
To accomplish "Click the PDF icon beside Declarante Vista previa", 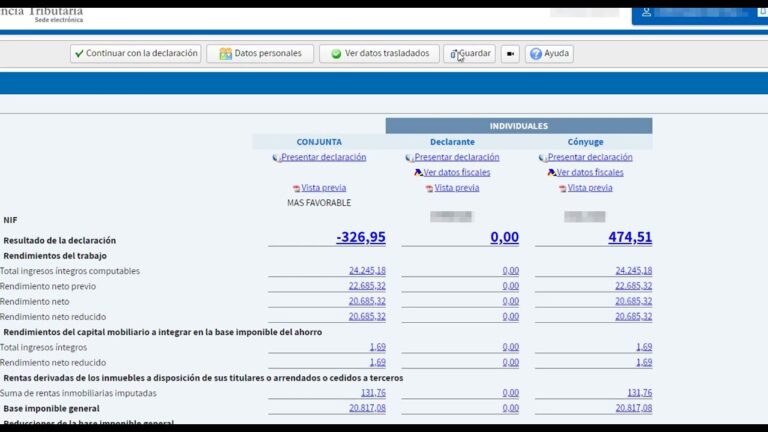I will click(x=429, y=189).
